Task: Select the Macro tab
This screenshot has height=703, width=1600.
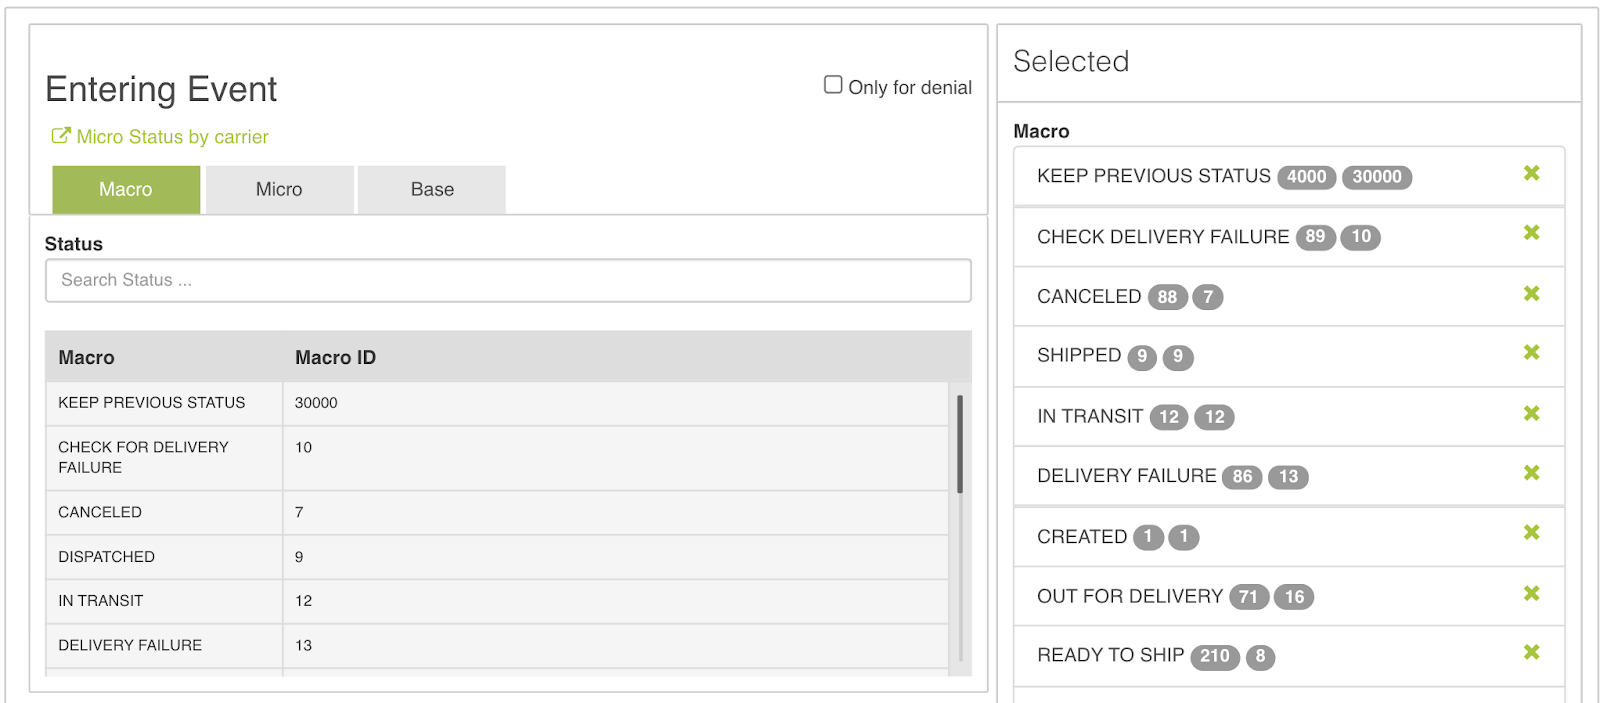Action: pos(126,190)
